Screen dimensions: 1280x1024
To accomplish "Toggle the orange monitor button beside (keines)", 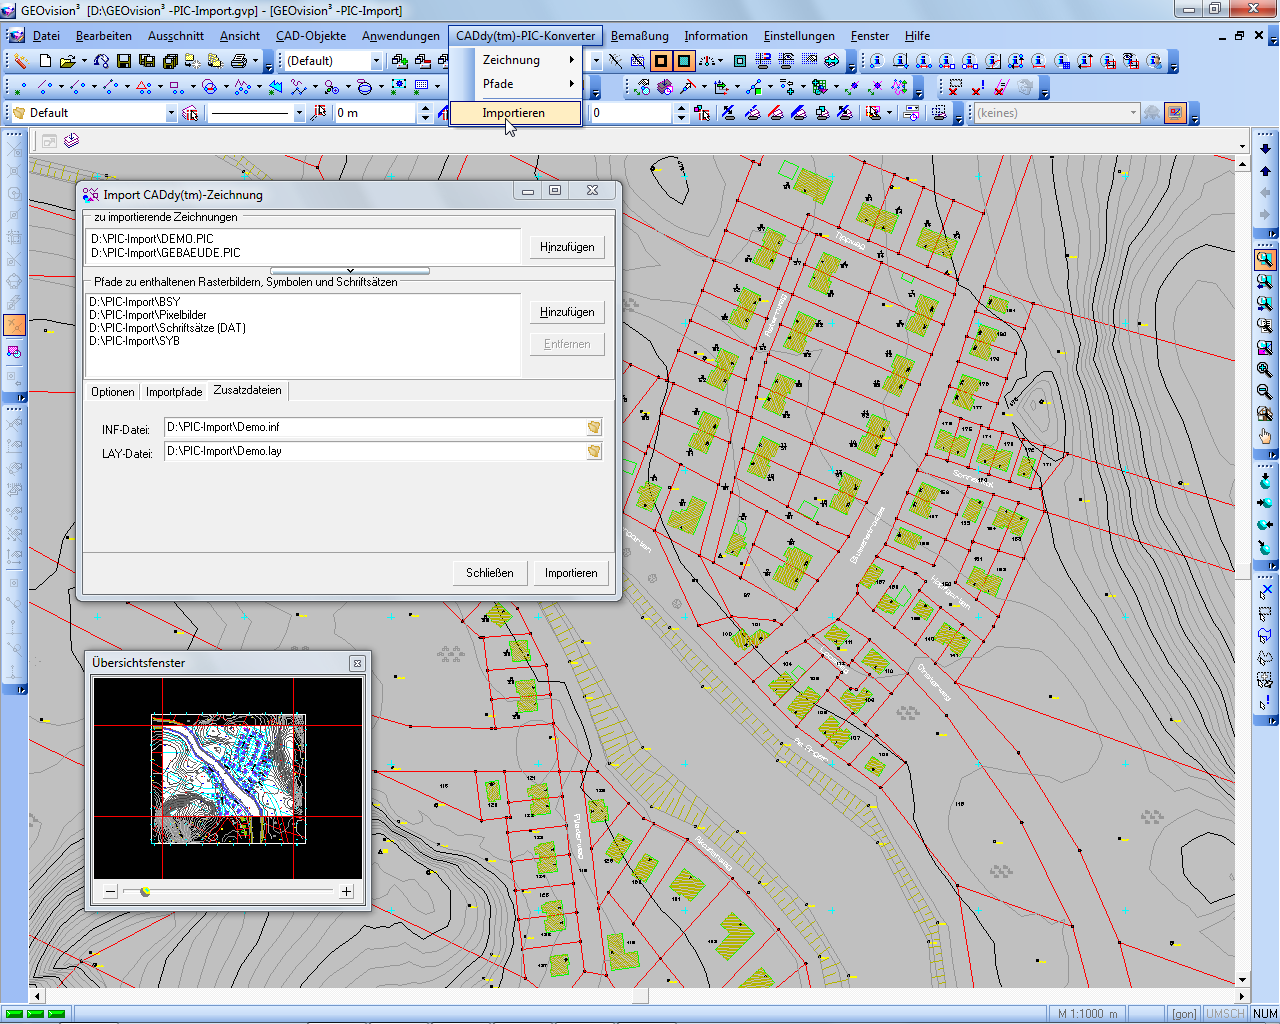I will tap(1176, 113).
